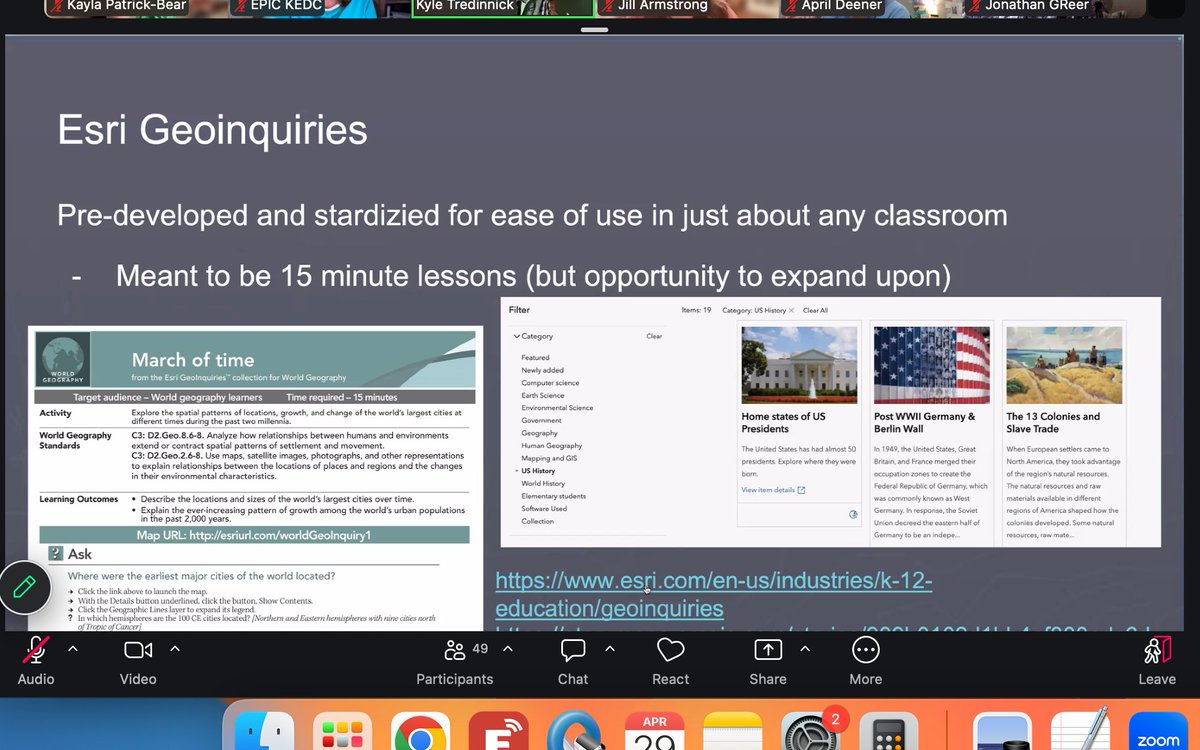Open Calendar app showing APR 29
This screenshot has height=750, width=1200.
[655, 732]
